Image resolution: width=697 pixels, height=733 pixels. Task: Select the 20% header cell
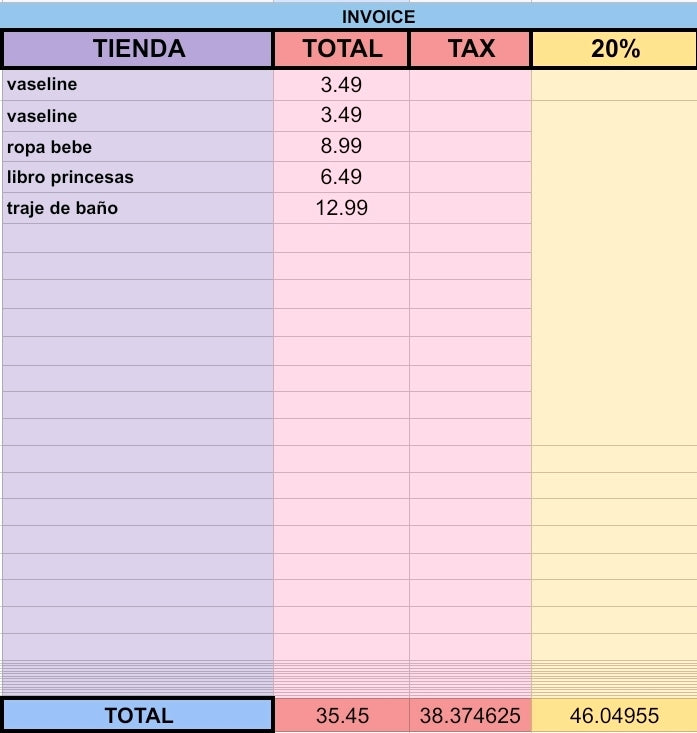click(615, 49)
